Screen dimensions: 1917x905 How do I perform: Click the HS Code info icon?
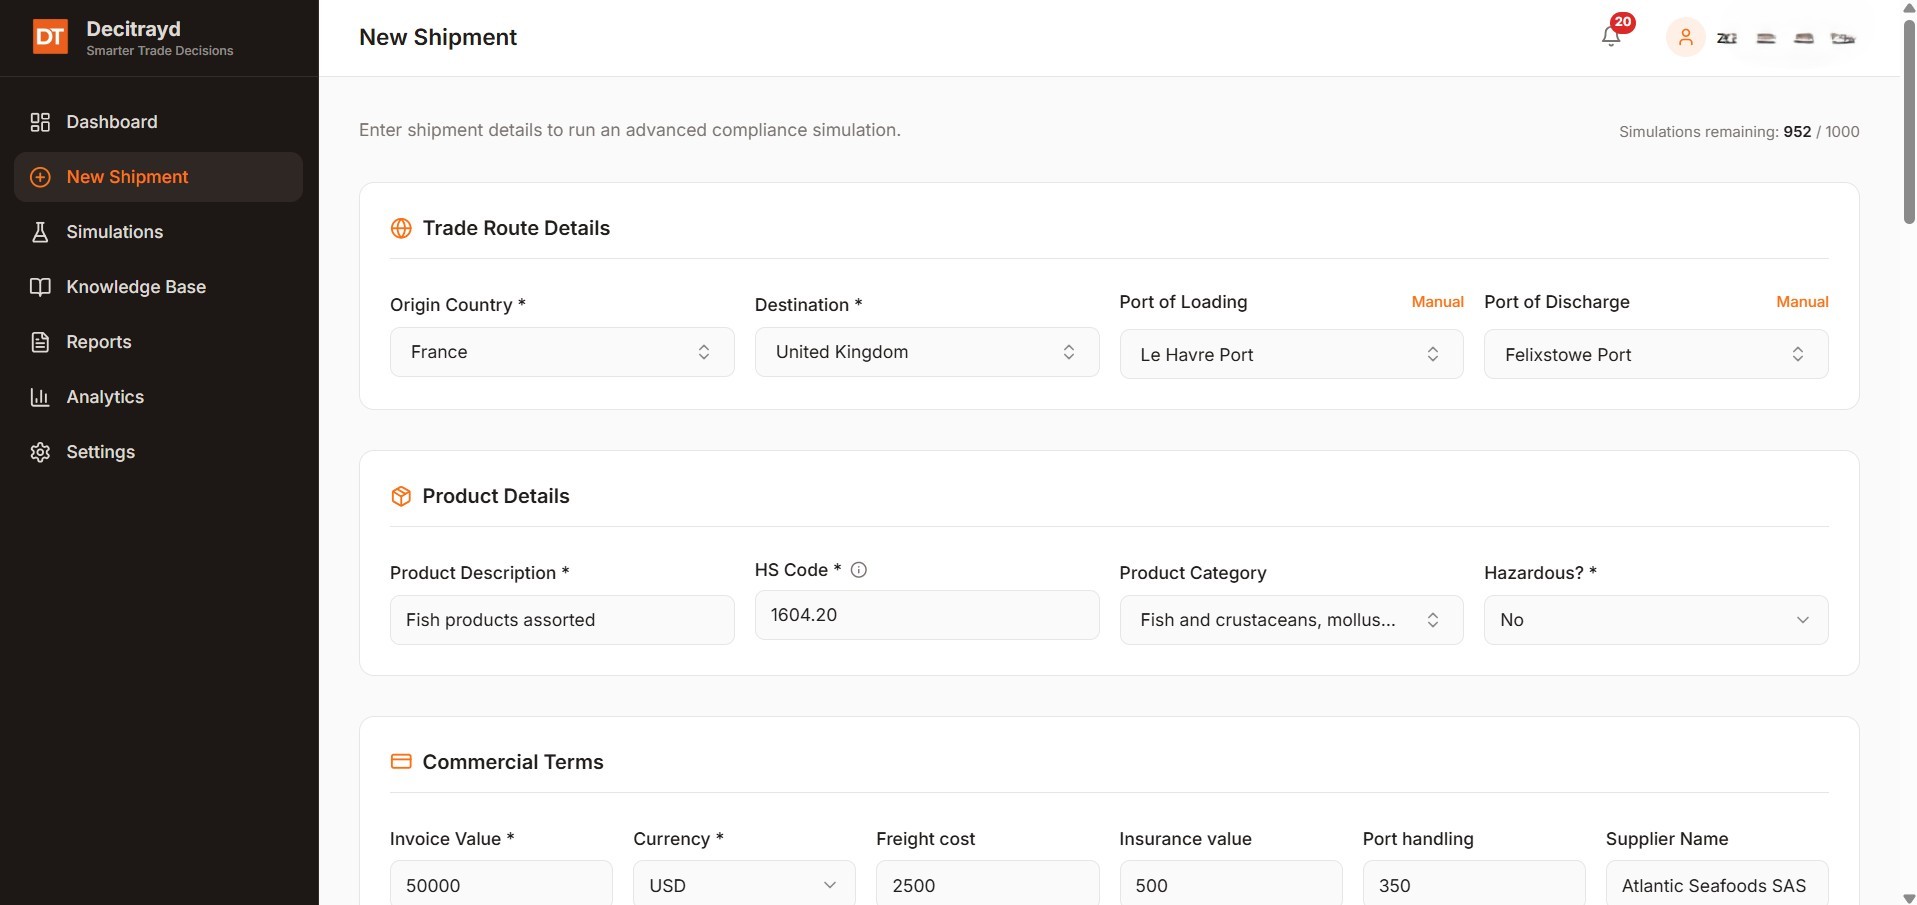pos(858,570)
